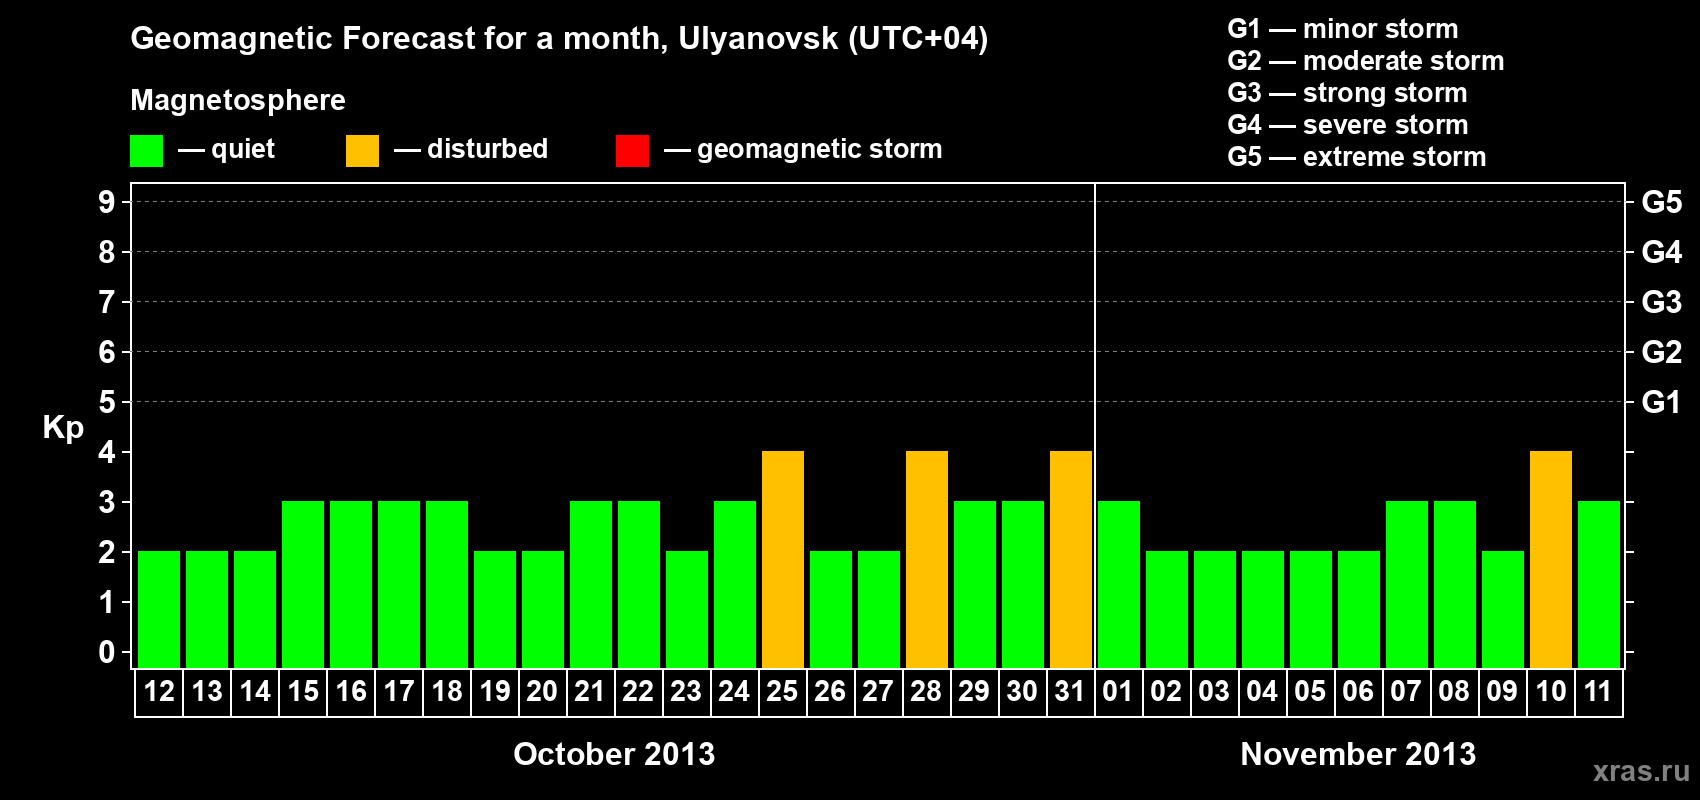This screenshot has height=800, width=1700.
Task: Click the green bar for November 04
Action: (1263, 609)
